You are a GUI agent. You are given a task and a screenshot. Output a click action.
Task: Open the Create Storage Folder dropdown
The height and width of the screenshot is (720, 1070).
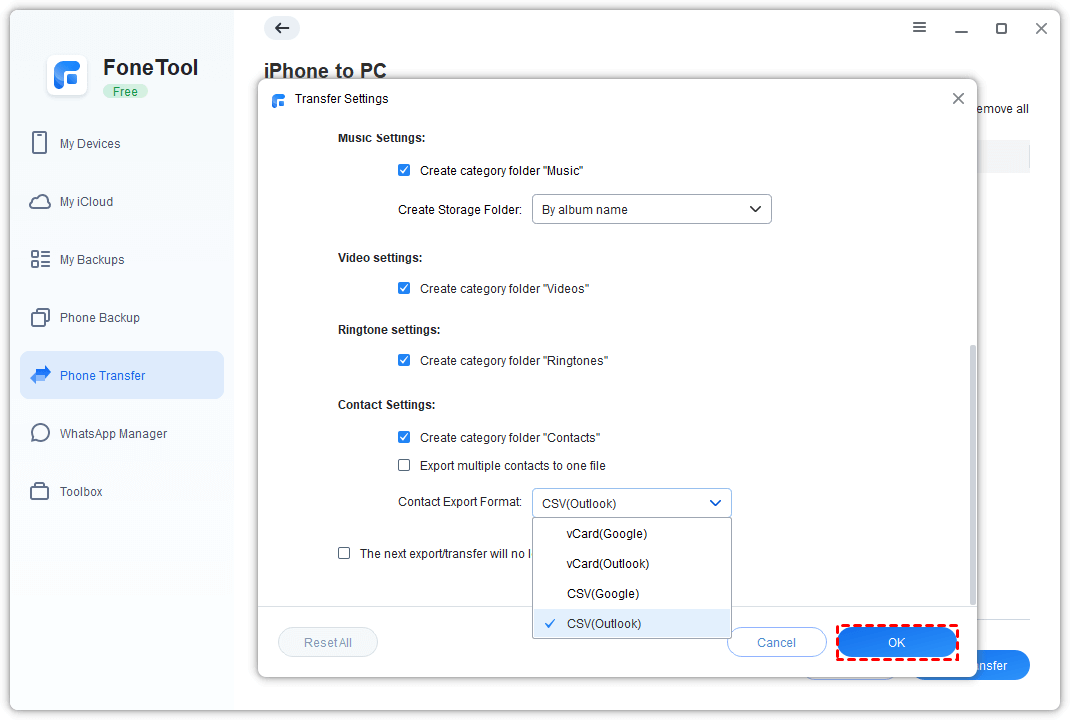coord(651,210)
